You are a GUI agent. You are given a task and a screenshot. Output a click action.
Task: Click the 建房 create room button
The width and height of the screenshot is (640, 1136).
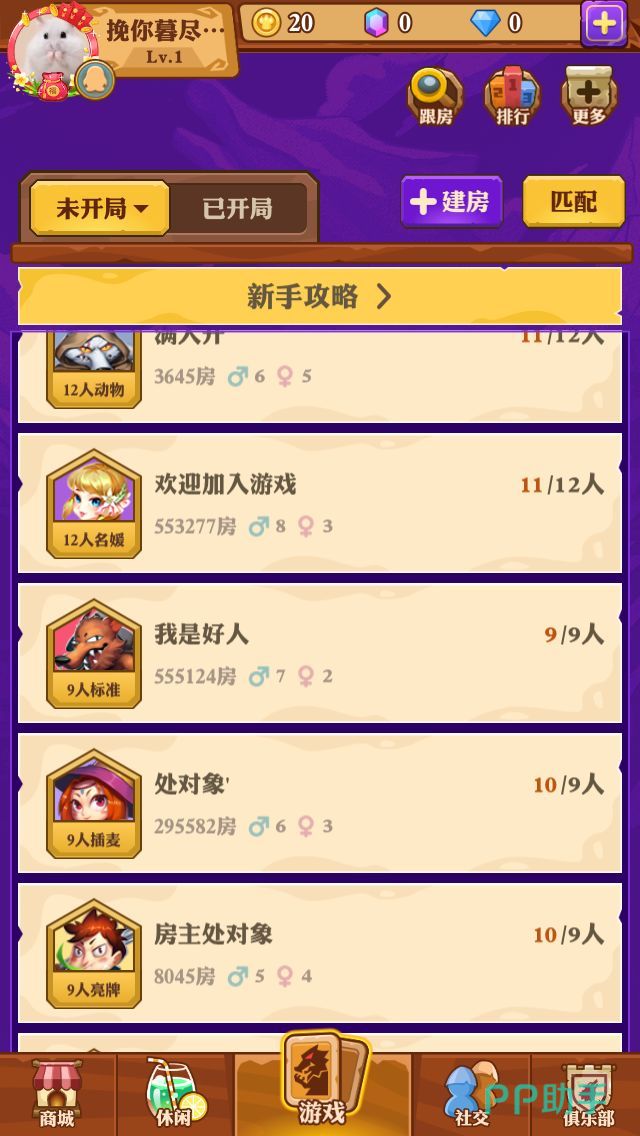click(452, 201)
